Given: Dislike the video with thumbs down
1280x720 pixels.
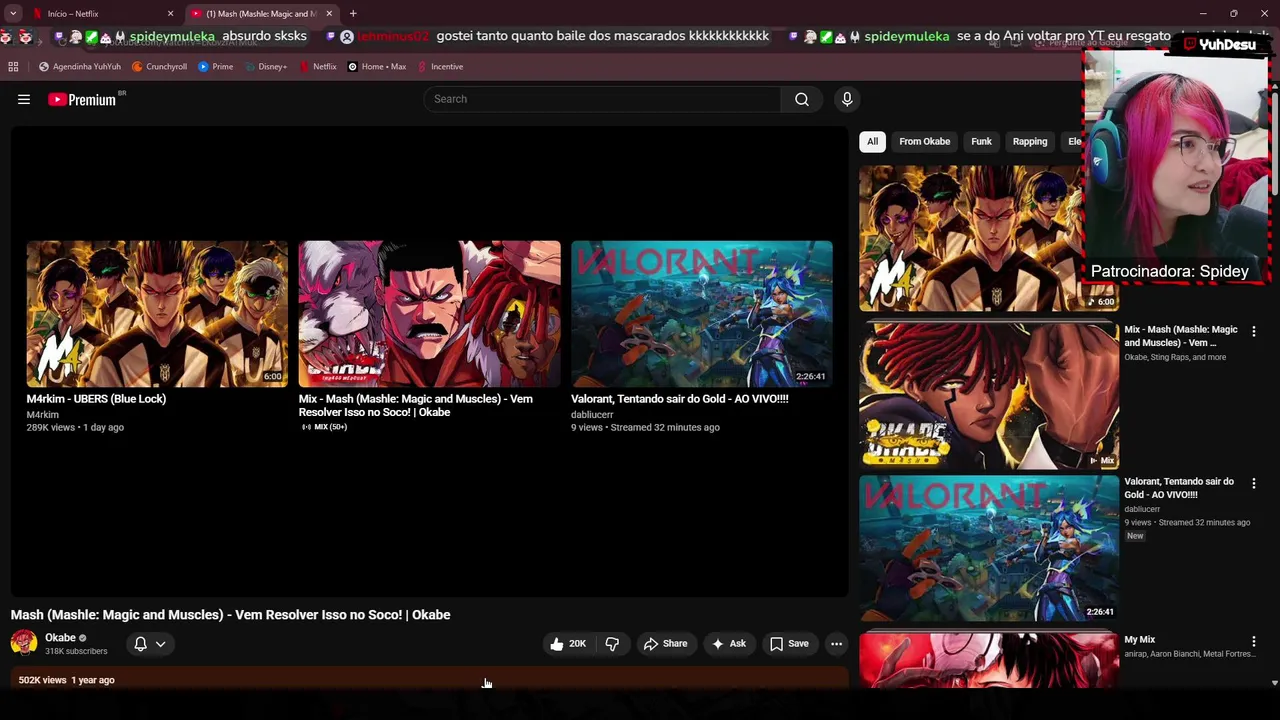Looking at the screenshot, I should (612, 644).
